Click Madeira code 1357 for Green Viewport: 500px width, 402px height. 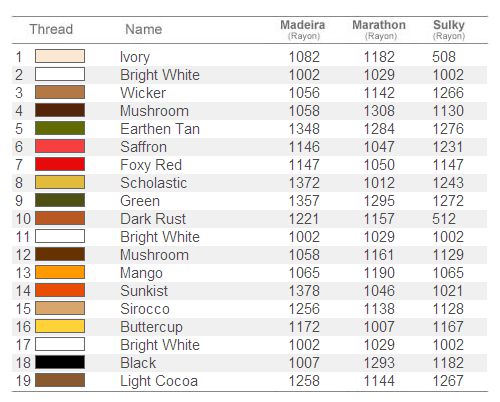point(304,201)
